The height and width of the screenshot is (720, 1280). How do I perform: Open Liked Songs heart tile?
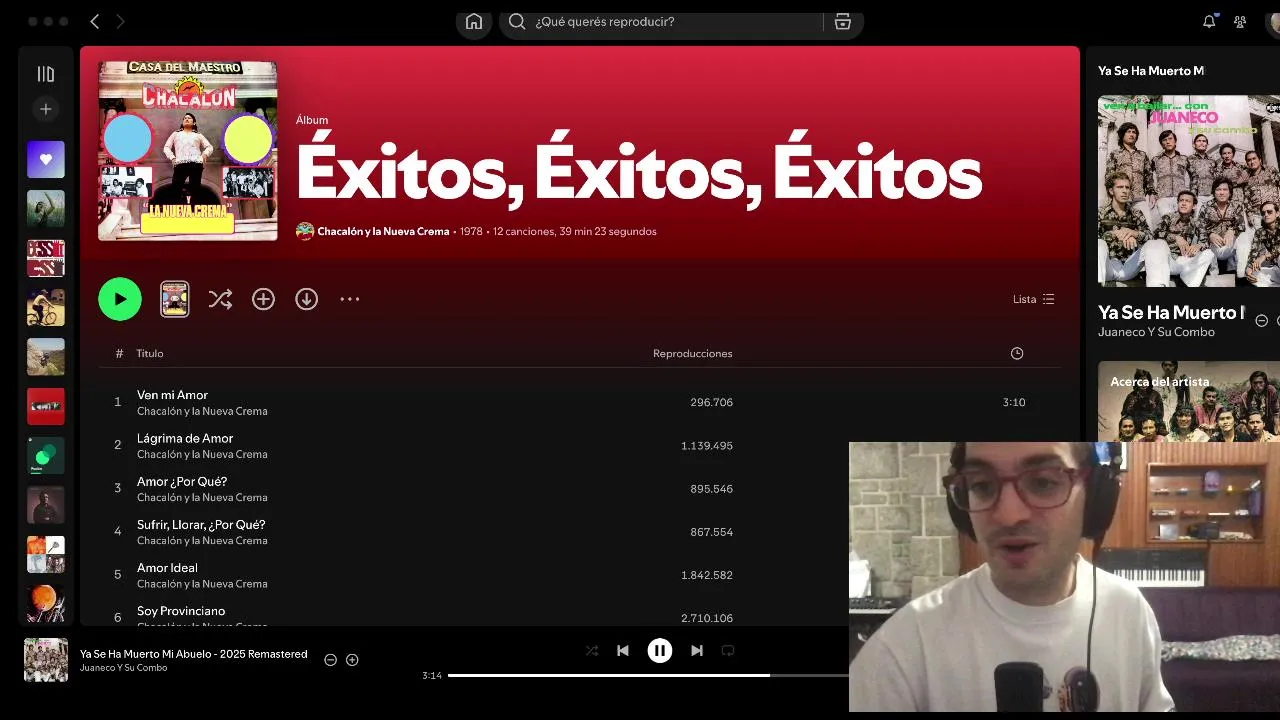coord(45,160)
